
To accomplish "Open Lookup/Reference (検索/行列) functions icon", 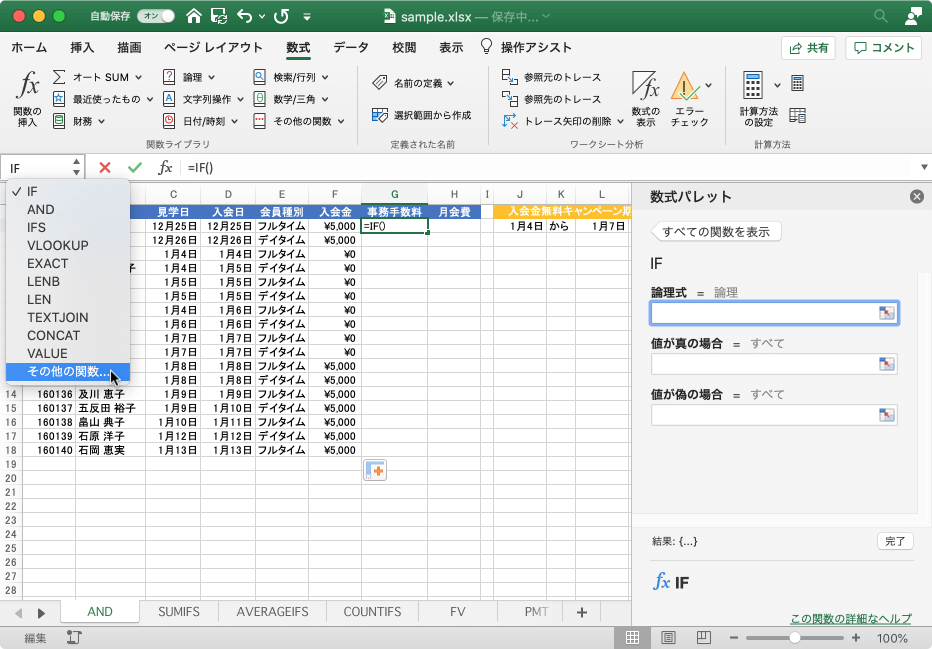I will click(260, 77).
